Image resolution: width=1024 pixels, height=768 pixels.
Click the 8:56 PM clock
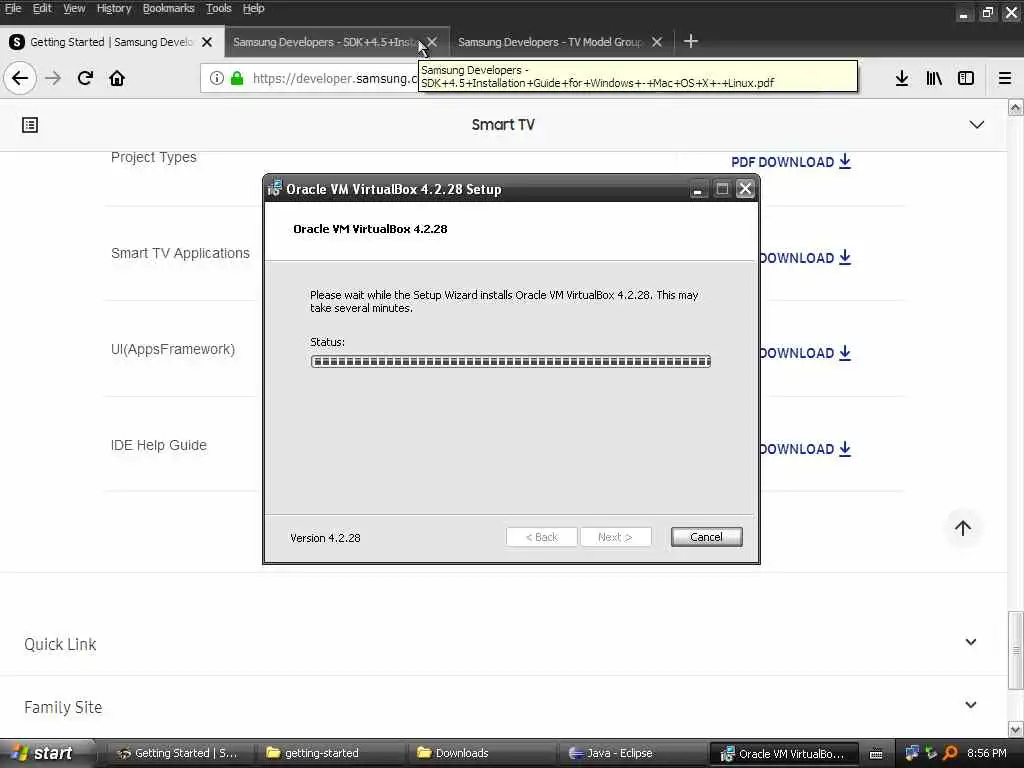tap(987, 753)
